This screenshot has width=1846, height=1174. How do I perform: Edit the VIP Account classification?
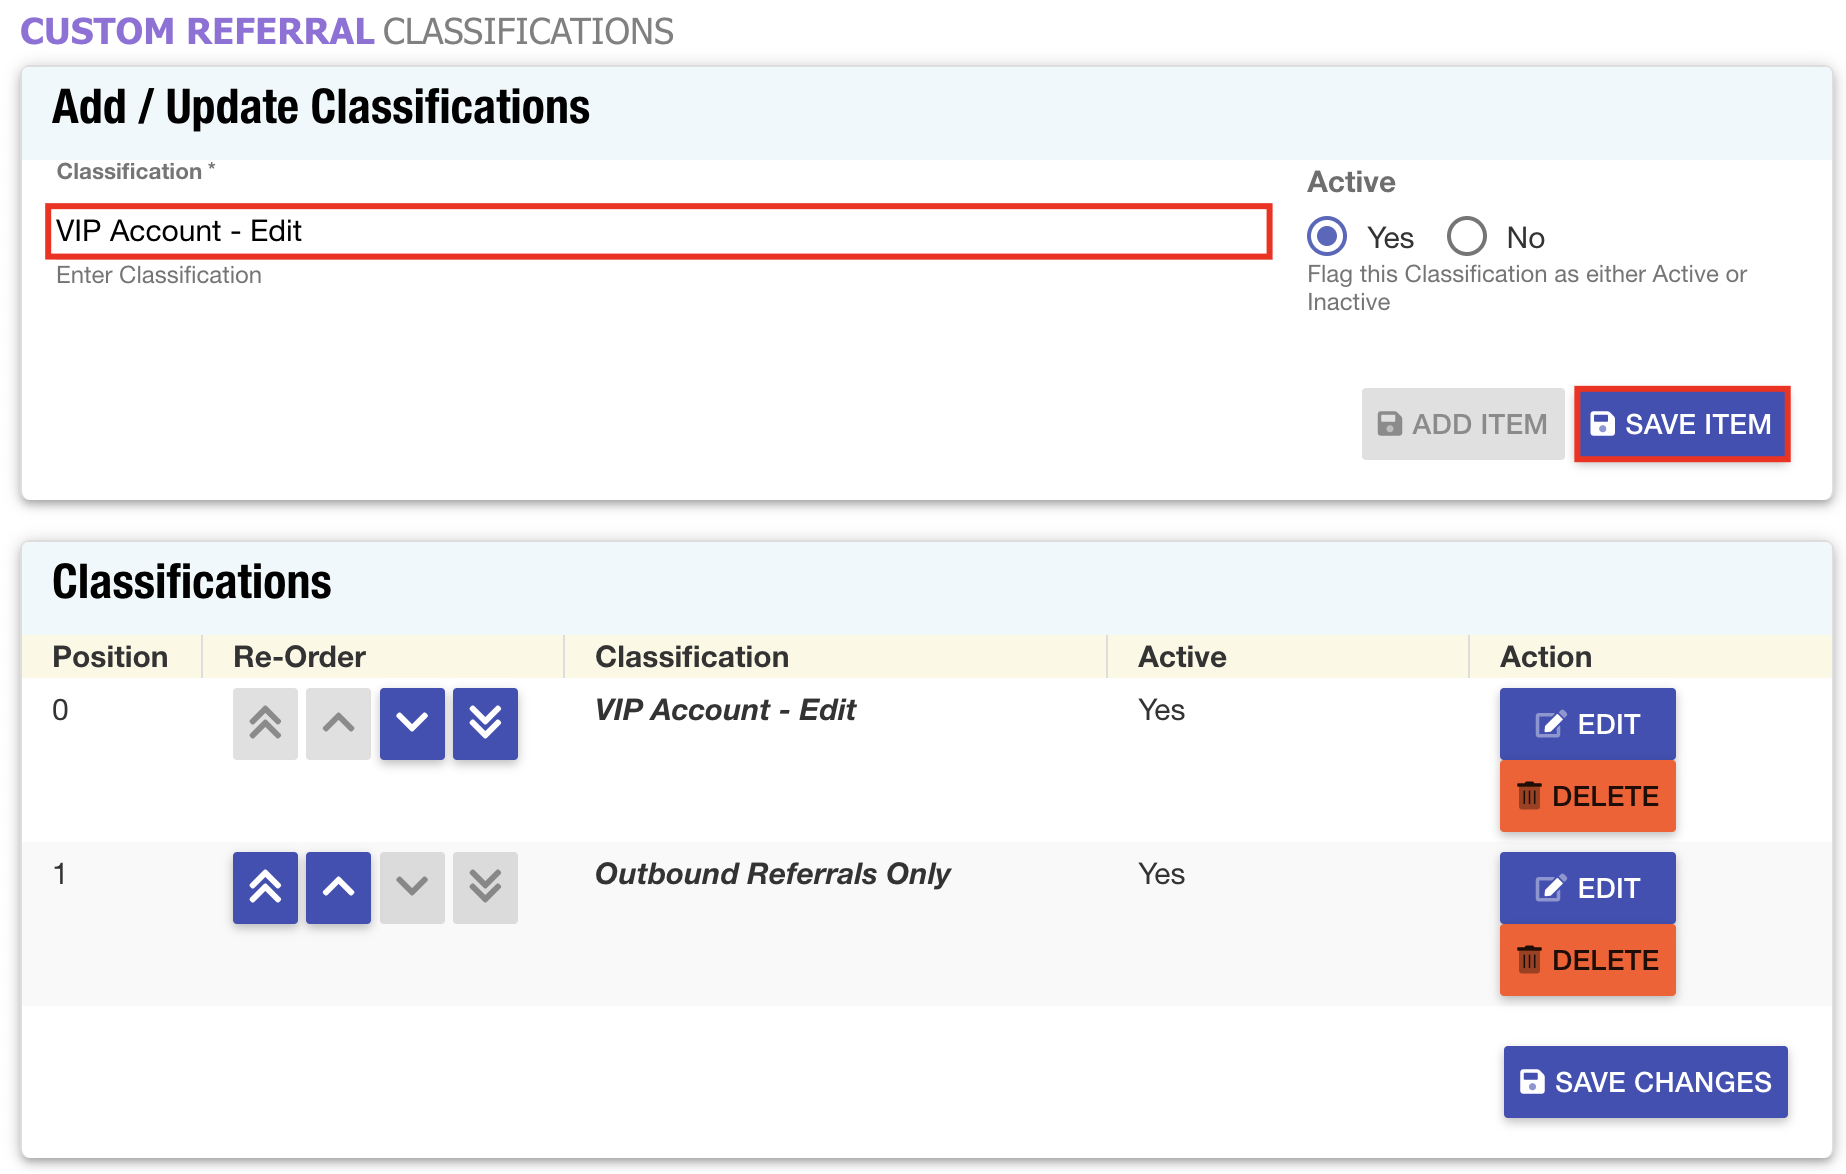coord(1587,723)
